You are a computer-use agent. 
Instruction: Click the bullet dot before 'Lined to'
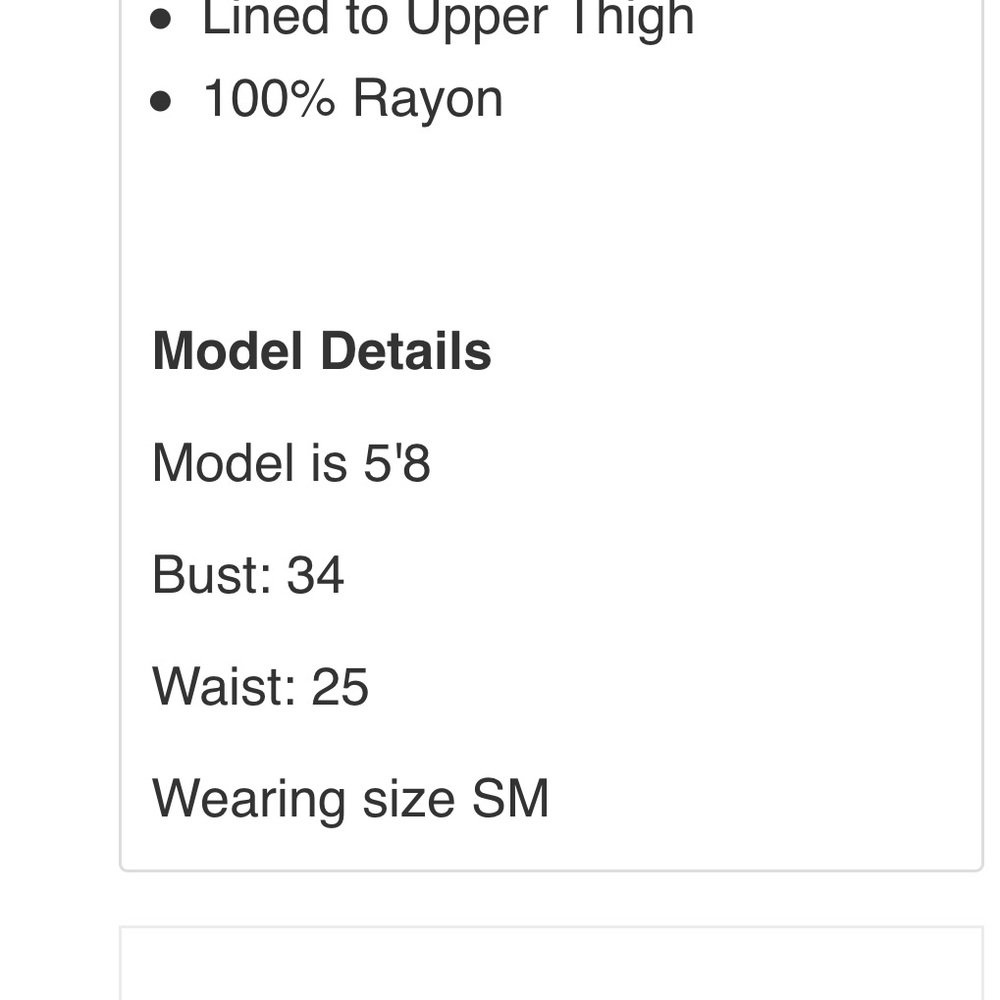[162, 20]
